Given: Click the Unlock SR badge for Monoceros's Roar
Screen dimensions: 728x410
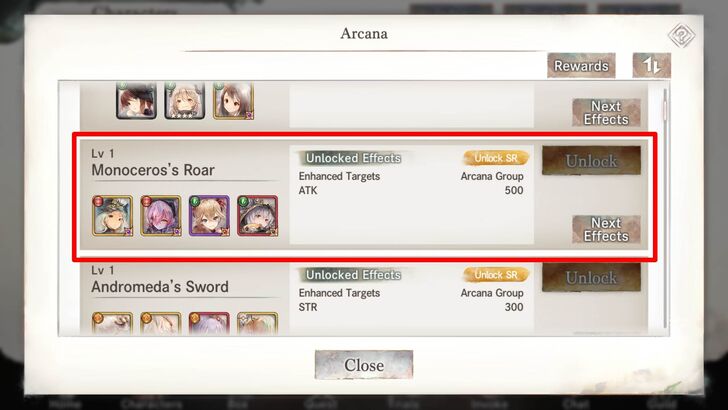Looking at the screenshot, I should 496,158.
